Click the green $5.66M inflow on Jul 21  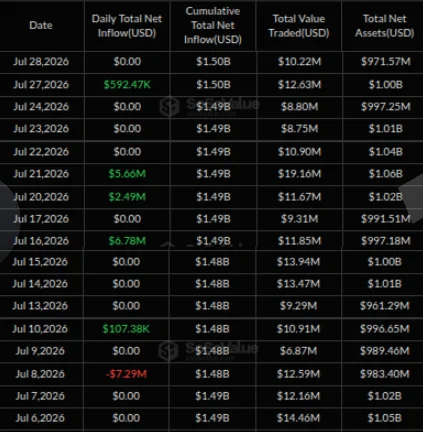tap(127, 174)
